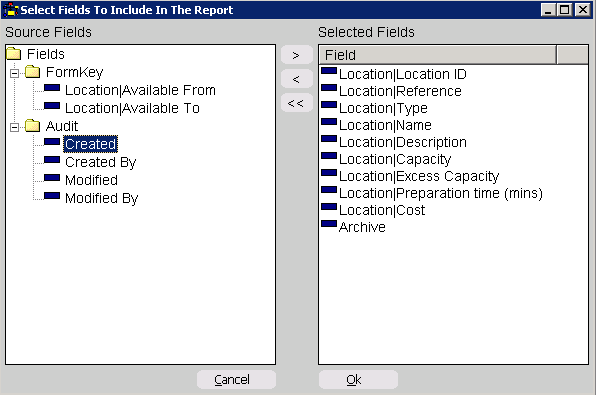This screenshot has height=395, width=596.
Task: Remove all fields with << button
Action: [x=296, y=103]
